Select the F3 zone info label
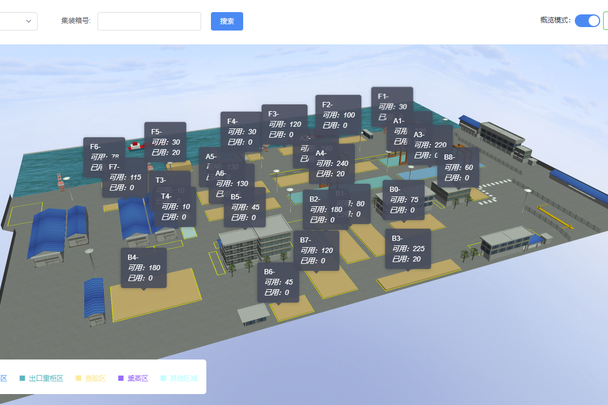This screenshot has width=608, height=405. click(284, 124)
